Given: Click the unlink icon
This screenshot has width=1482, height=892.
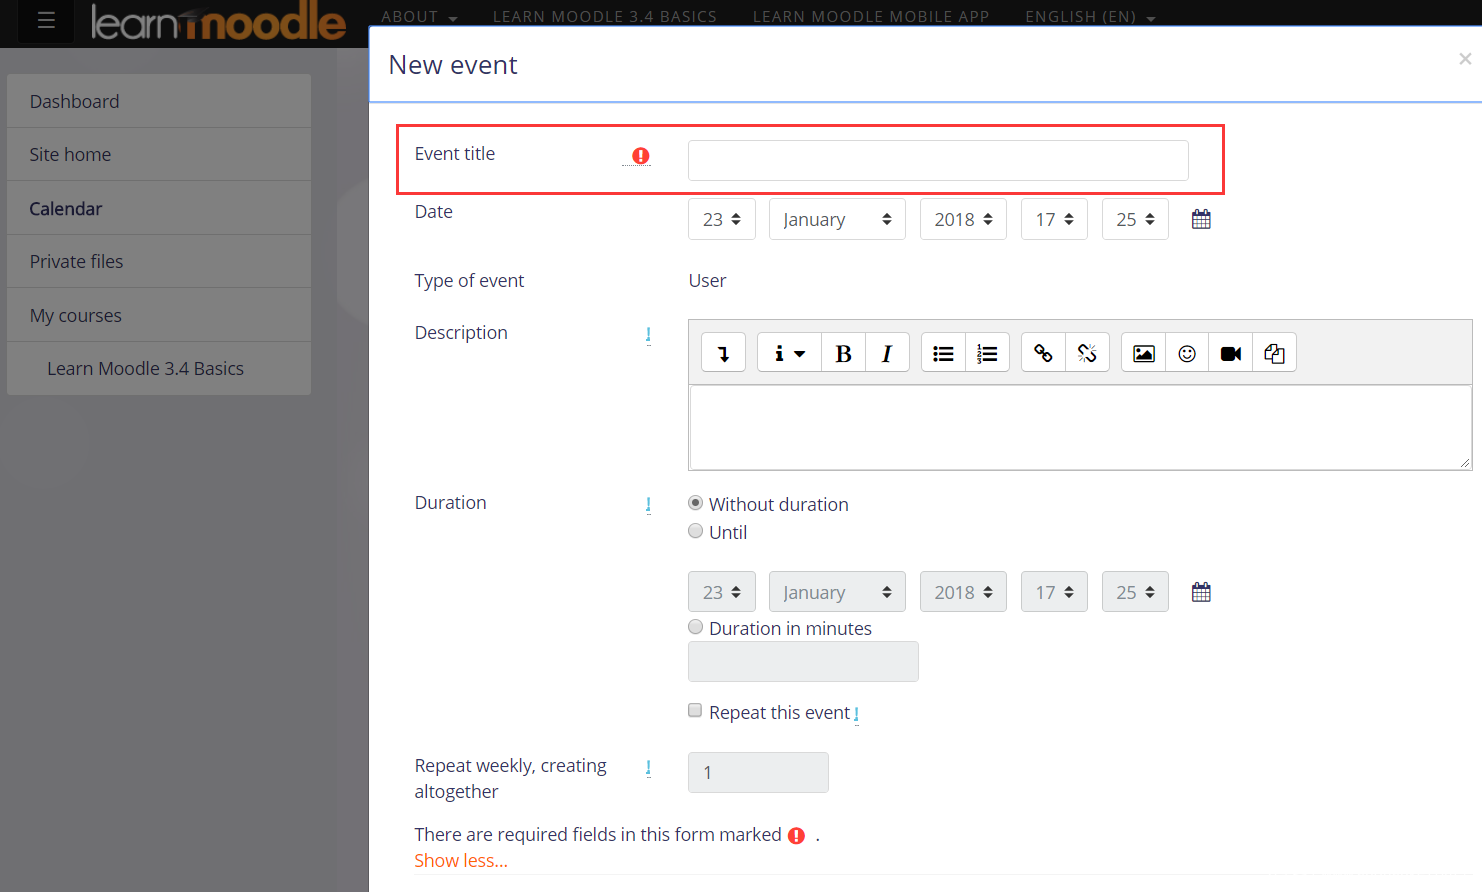Looking at the screenshot, I should coord(1087,353).
